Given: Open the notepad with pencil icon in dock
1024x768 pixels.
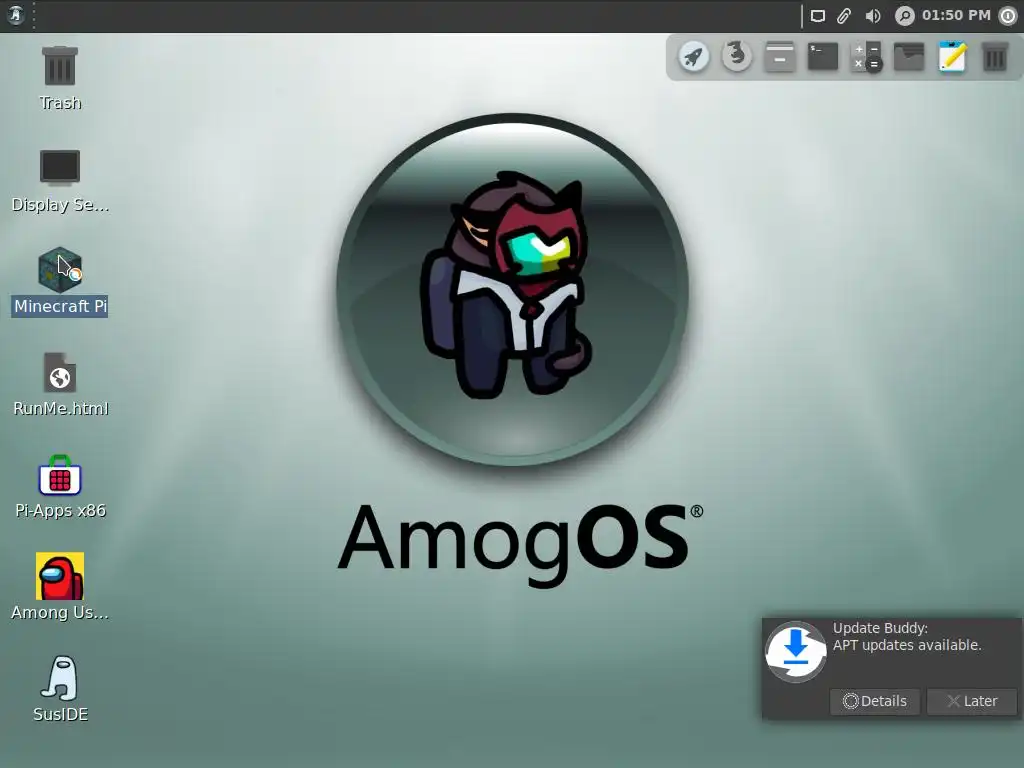Looking at the screenshot, I should click(x=952, y=57).
